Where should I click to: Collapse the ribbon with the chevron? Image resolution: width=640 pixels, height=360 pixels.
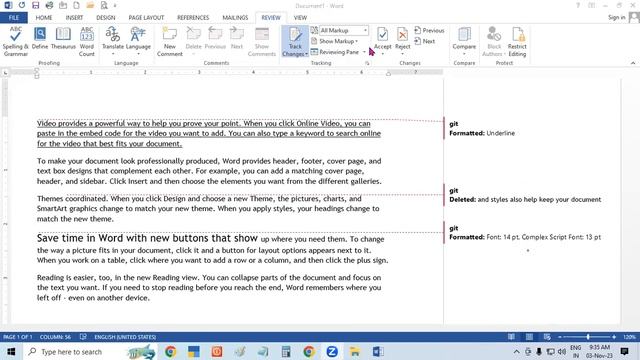point(633,63)
